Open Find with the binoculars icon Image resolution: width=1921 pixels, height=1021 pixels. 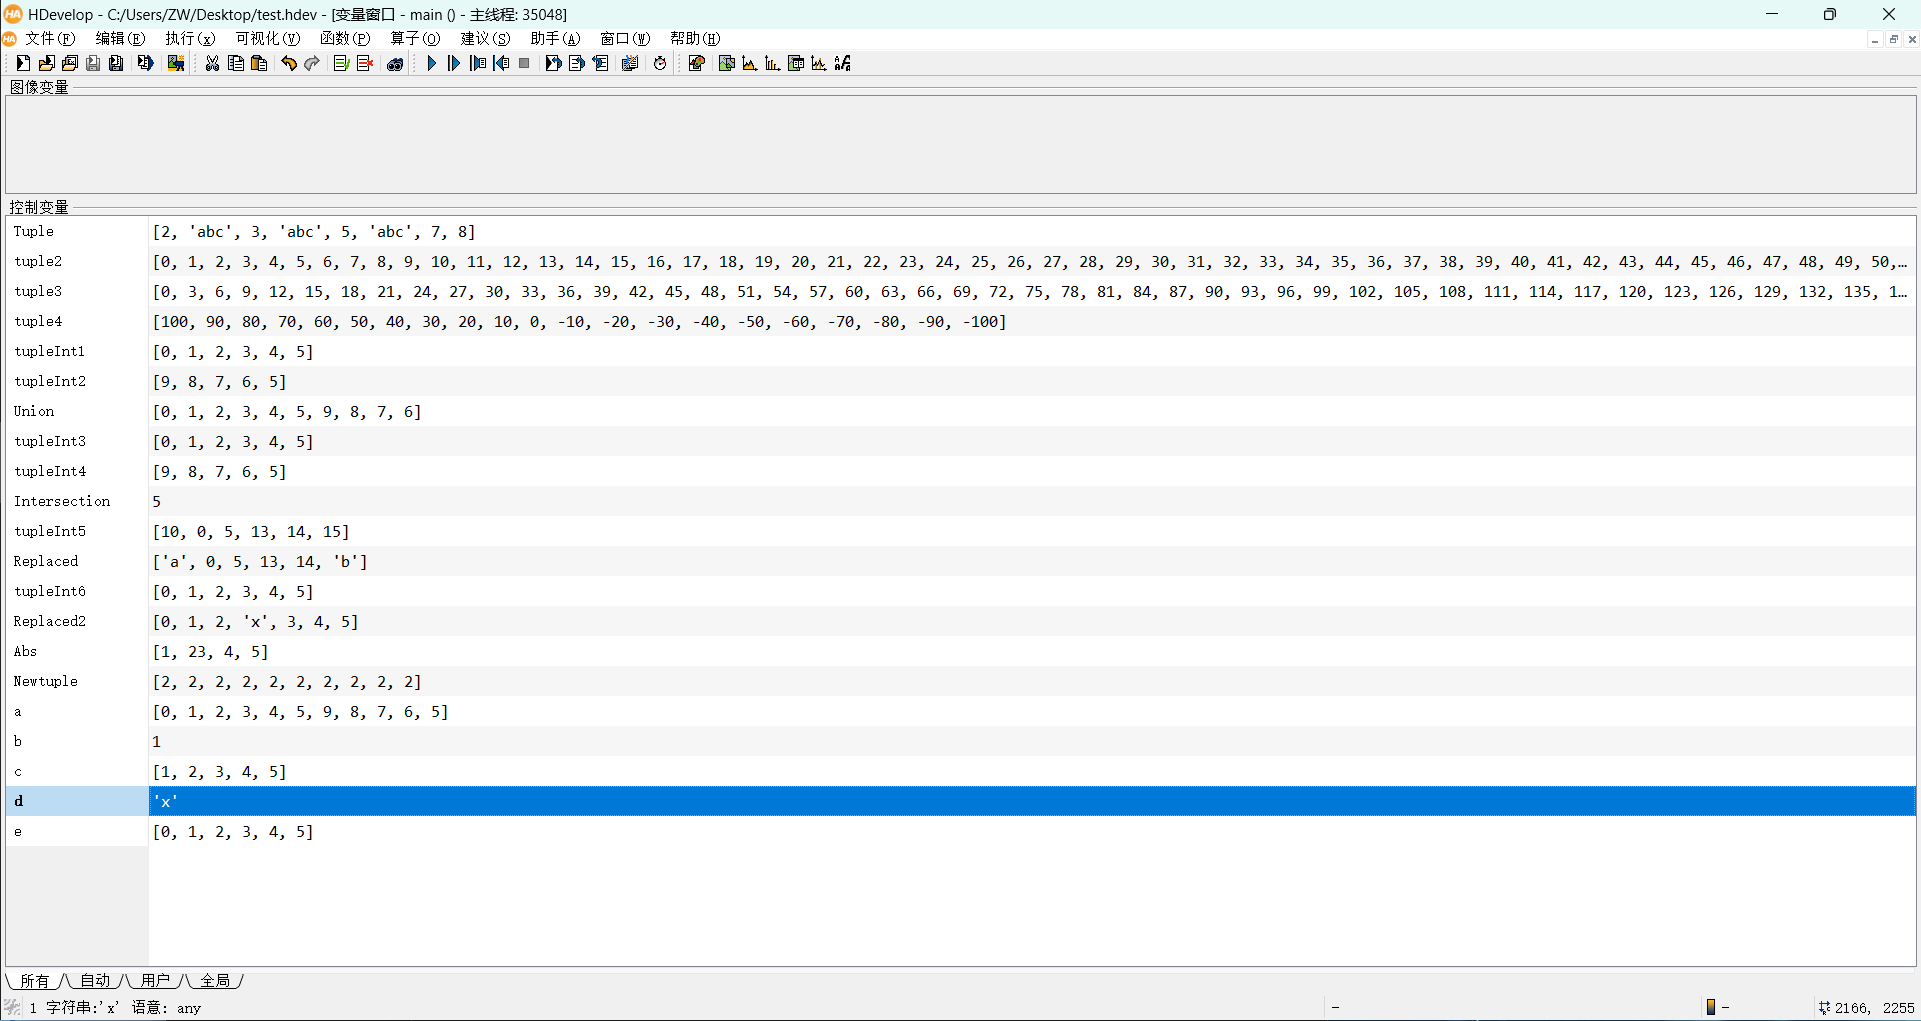[x=395, y=63]
